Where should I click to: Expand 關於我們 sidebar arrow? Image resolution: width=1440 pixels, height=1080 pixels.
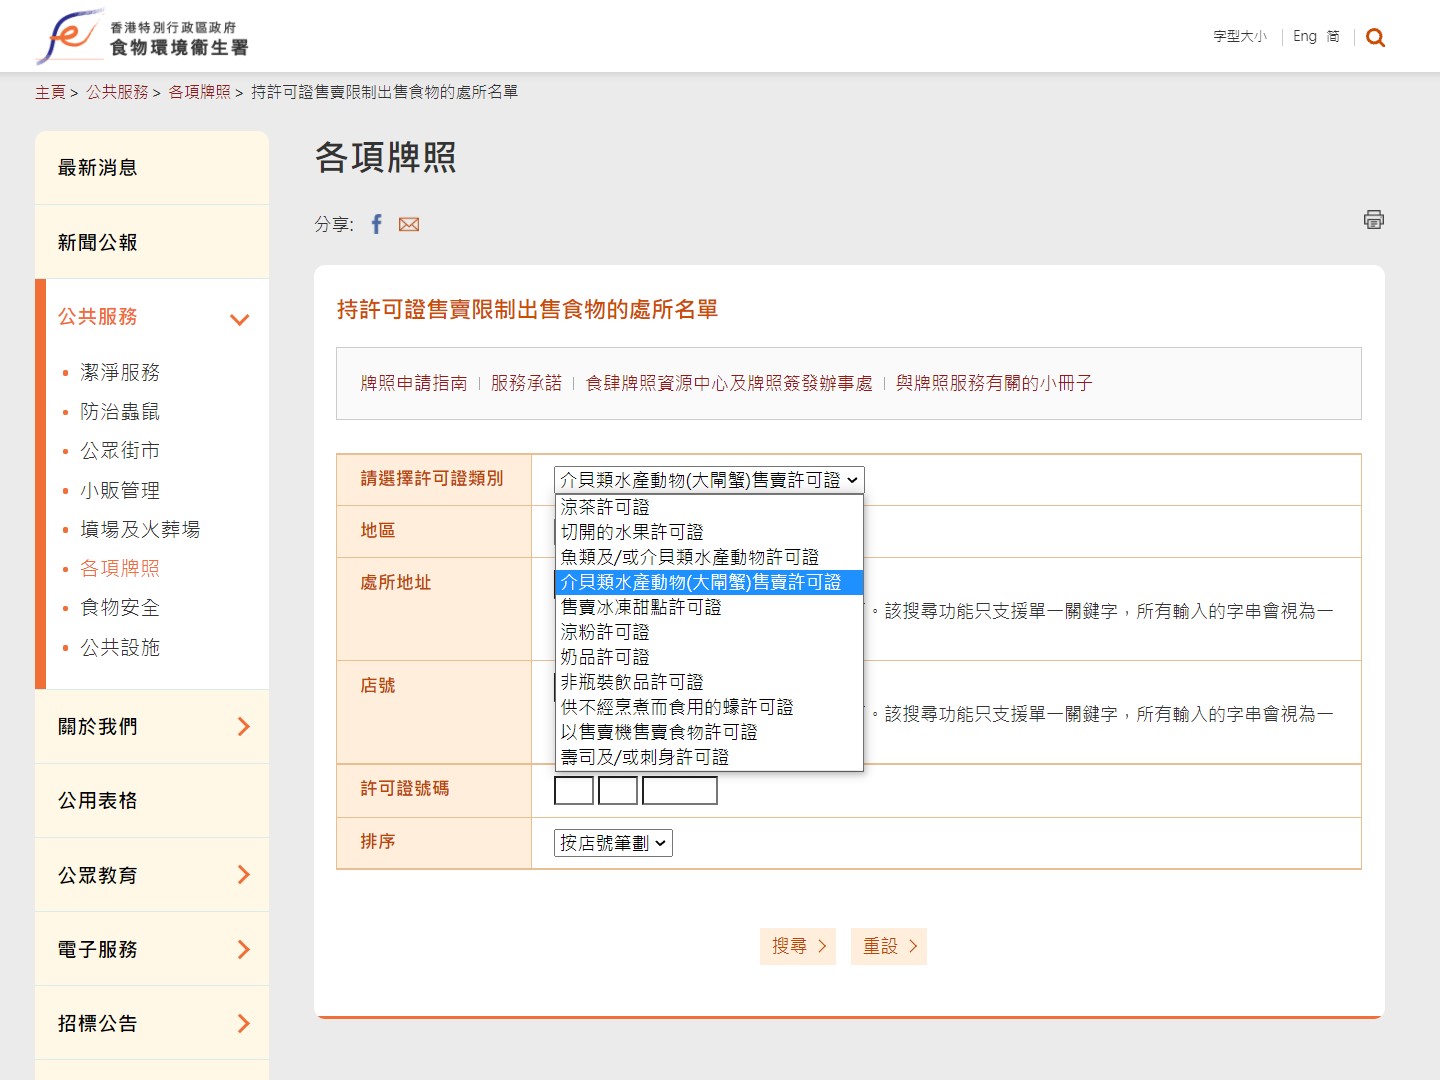pyautogui.click(x=243, y=727)
